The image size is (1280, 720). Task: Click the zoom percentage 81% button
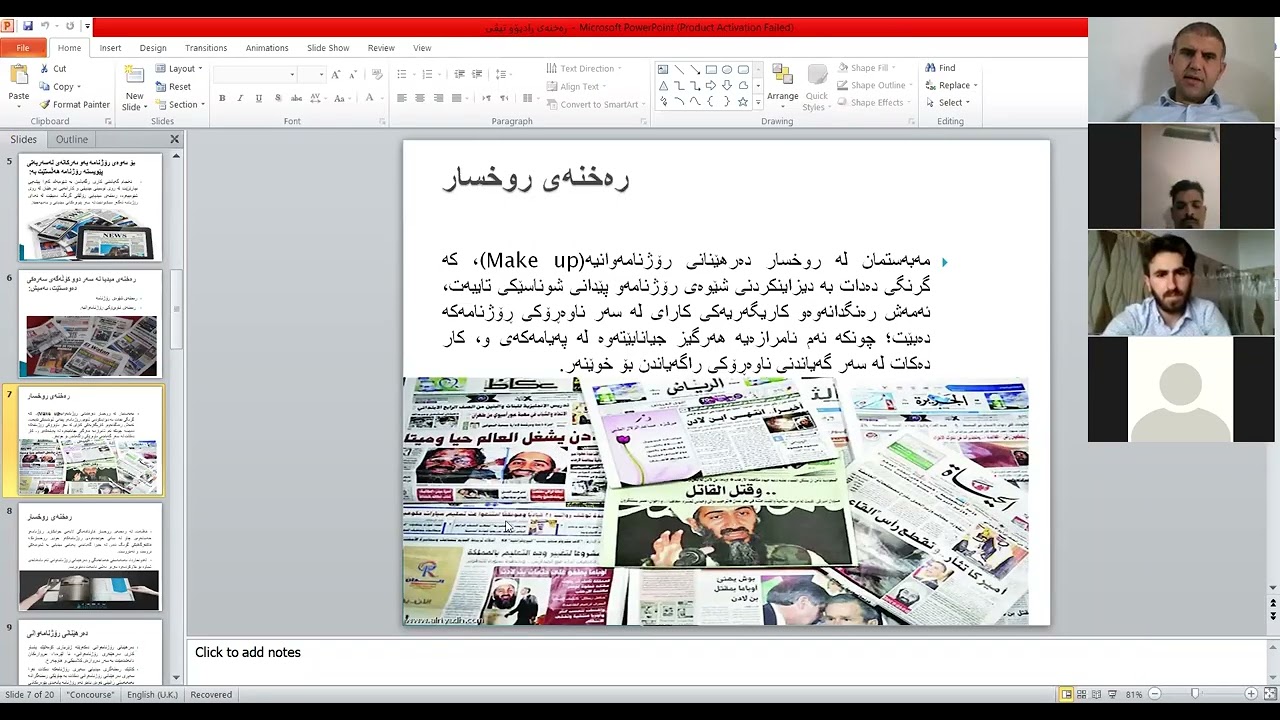pyautogui.click(x=1134, y=695)
